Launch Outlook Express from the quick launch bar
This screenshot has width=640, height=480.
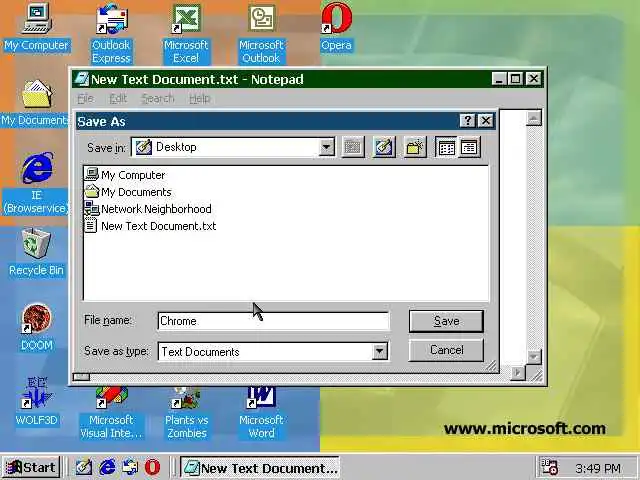130,467
